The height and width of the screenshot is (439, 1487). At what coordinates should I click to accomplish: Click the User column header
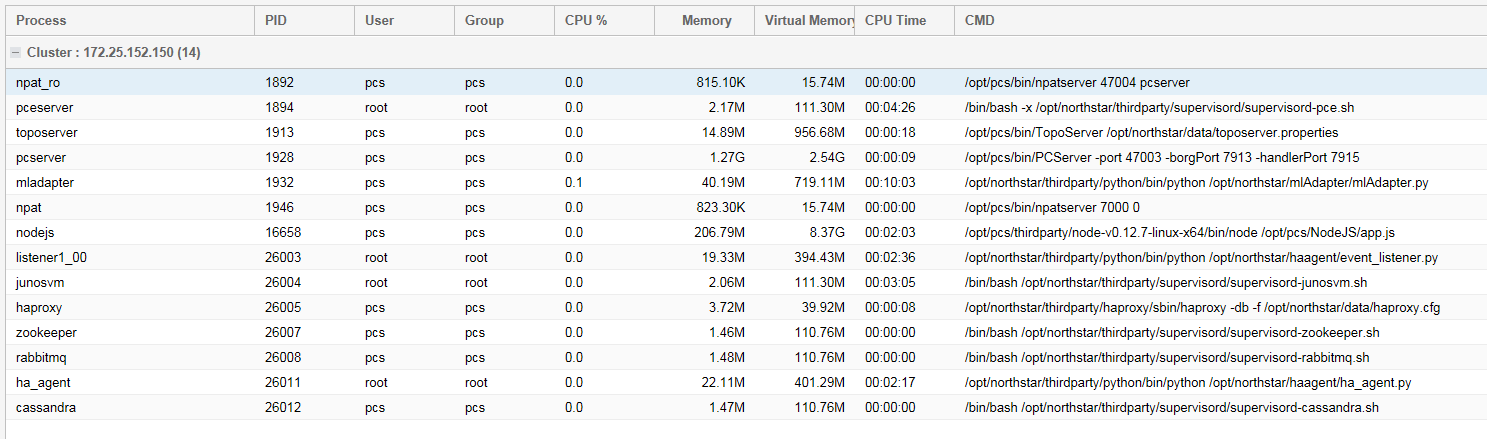point(379,20)
